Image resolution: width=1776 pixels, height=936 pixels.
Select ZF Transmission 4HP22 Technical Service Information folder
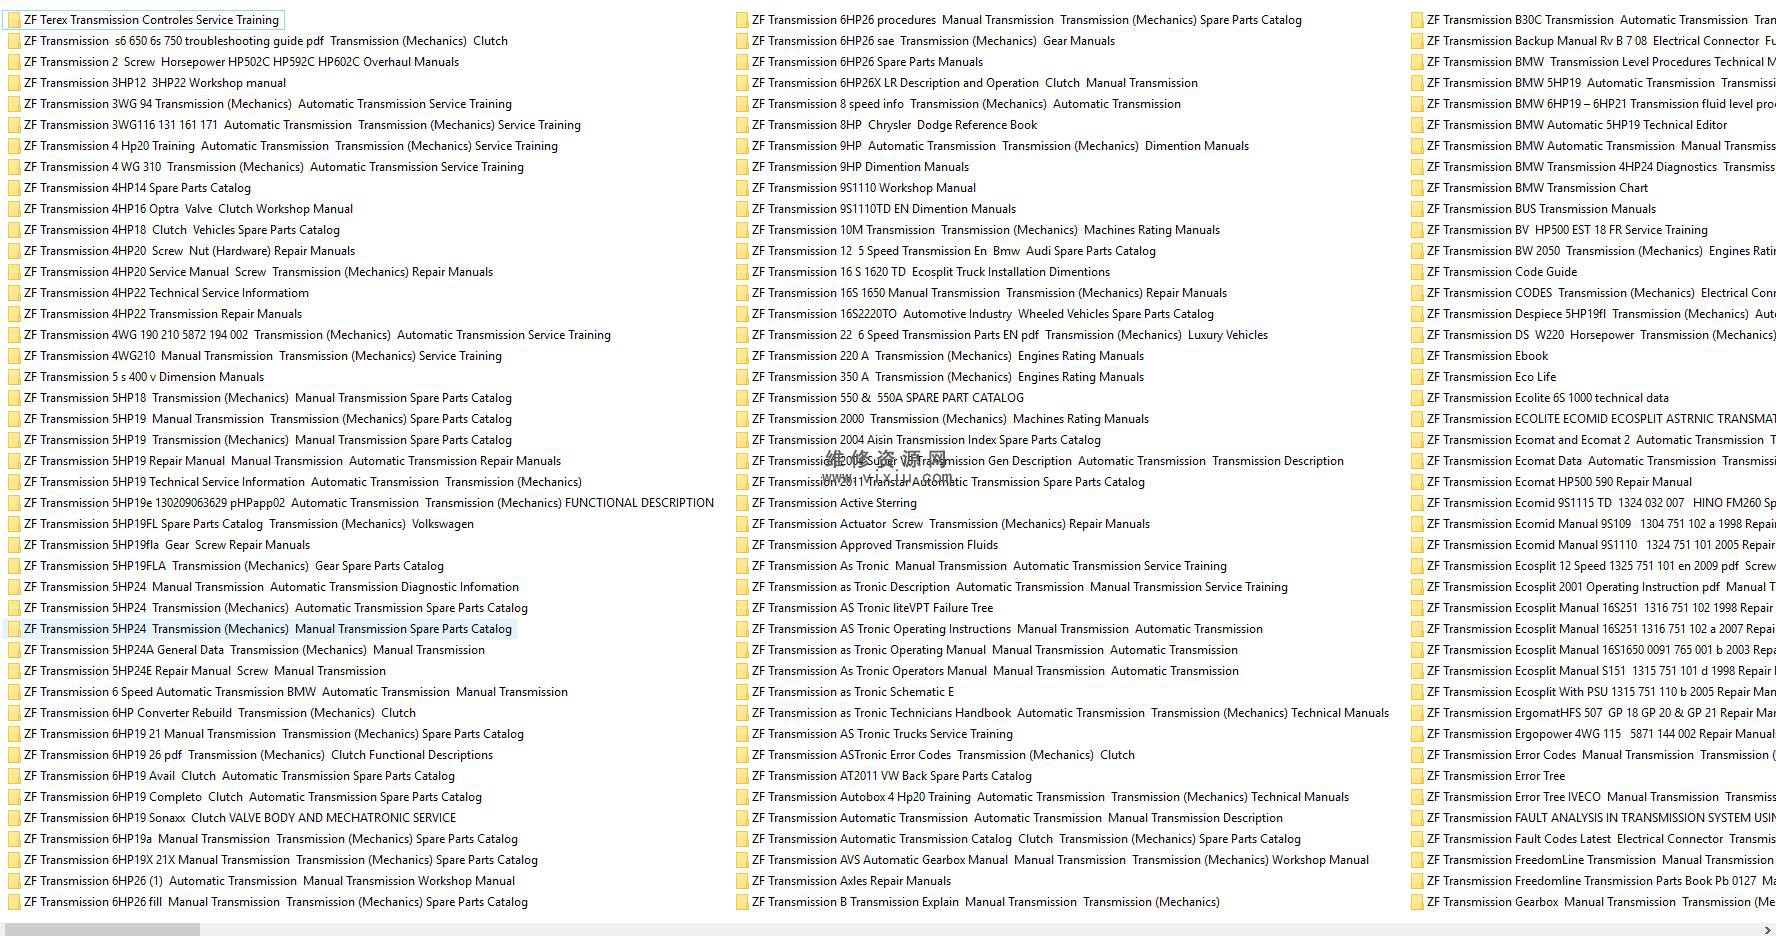(166, 293)
